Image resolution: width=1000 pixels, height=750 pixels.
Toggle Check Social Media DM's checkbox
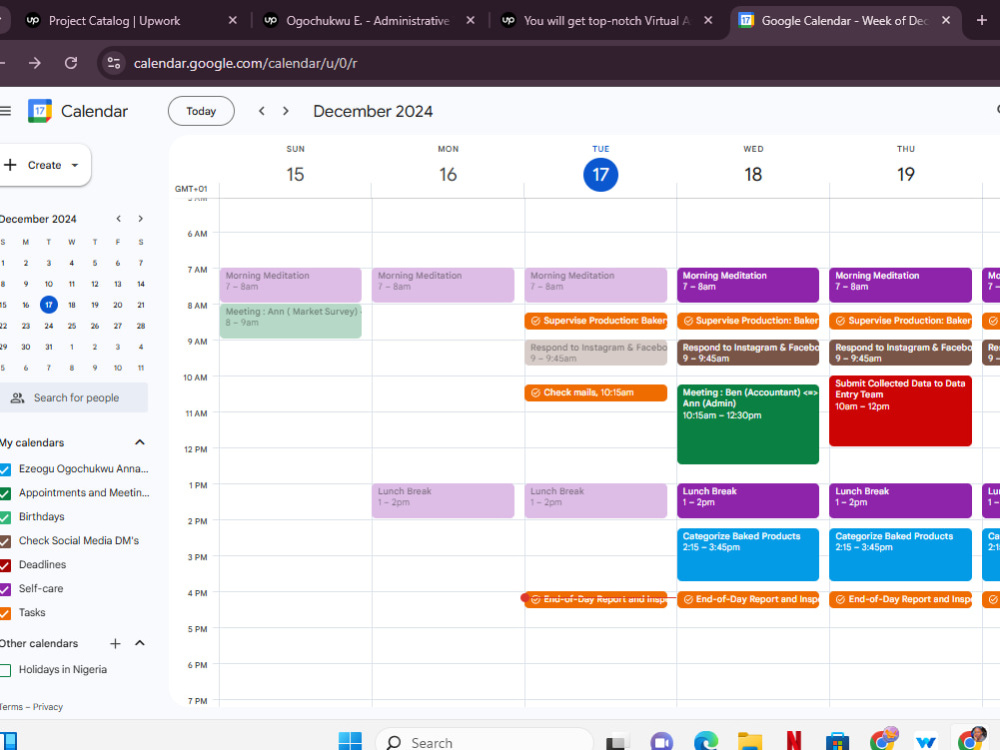[5, 541]
